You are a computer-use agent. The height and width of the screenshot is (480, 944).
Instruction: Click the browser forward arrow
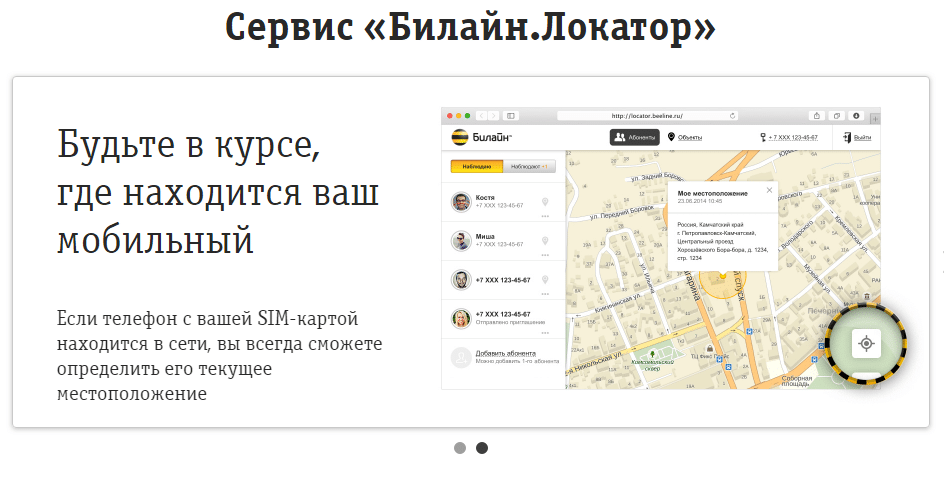click(x=494, y=116)
